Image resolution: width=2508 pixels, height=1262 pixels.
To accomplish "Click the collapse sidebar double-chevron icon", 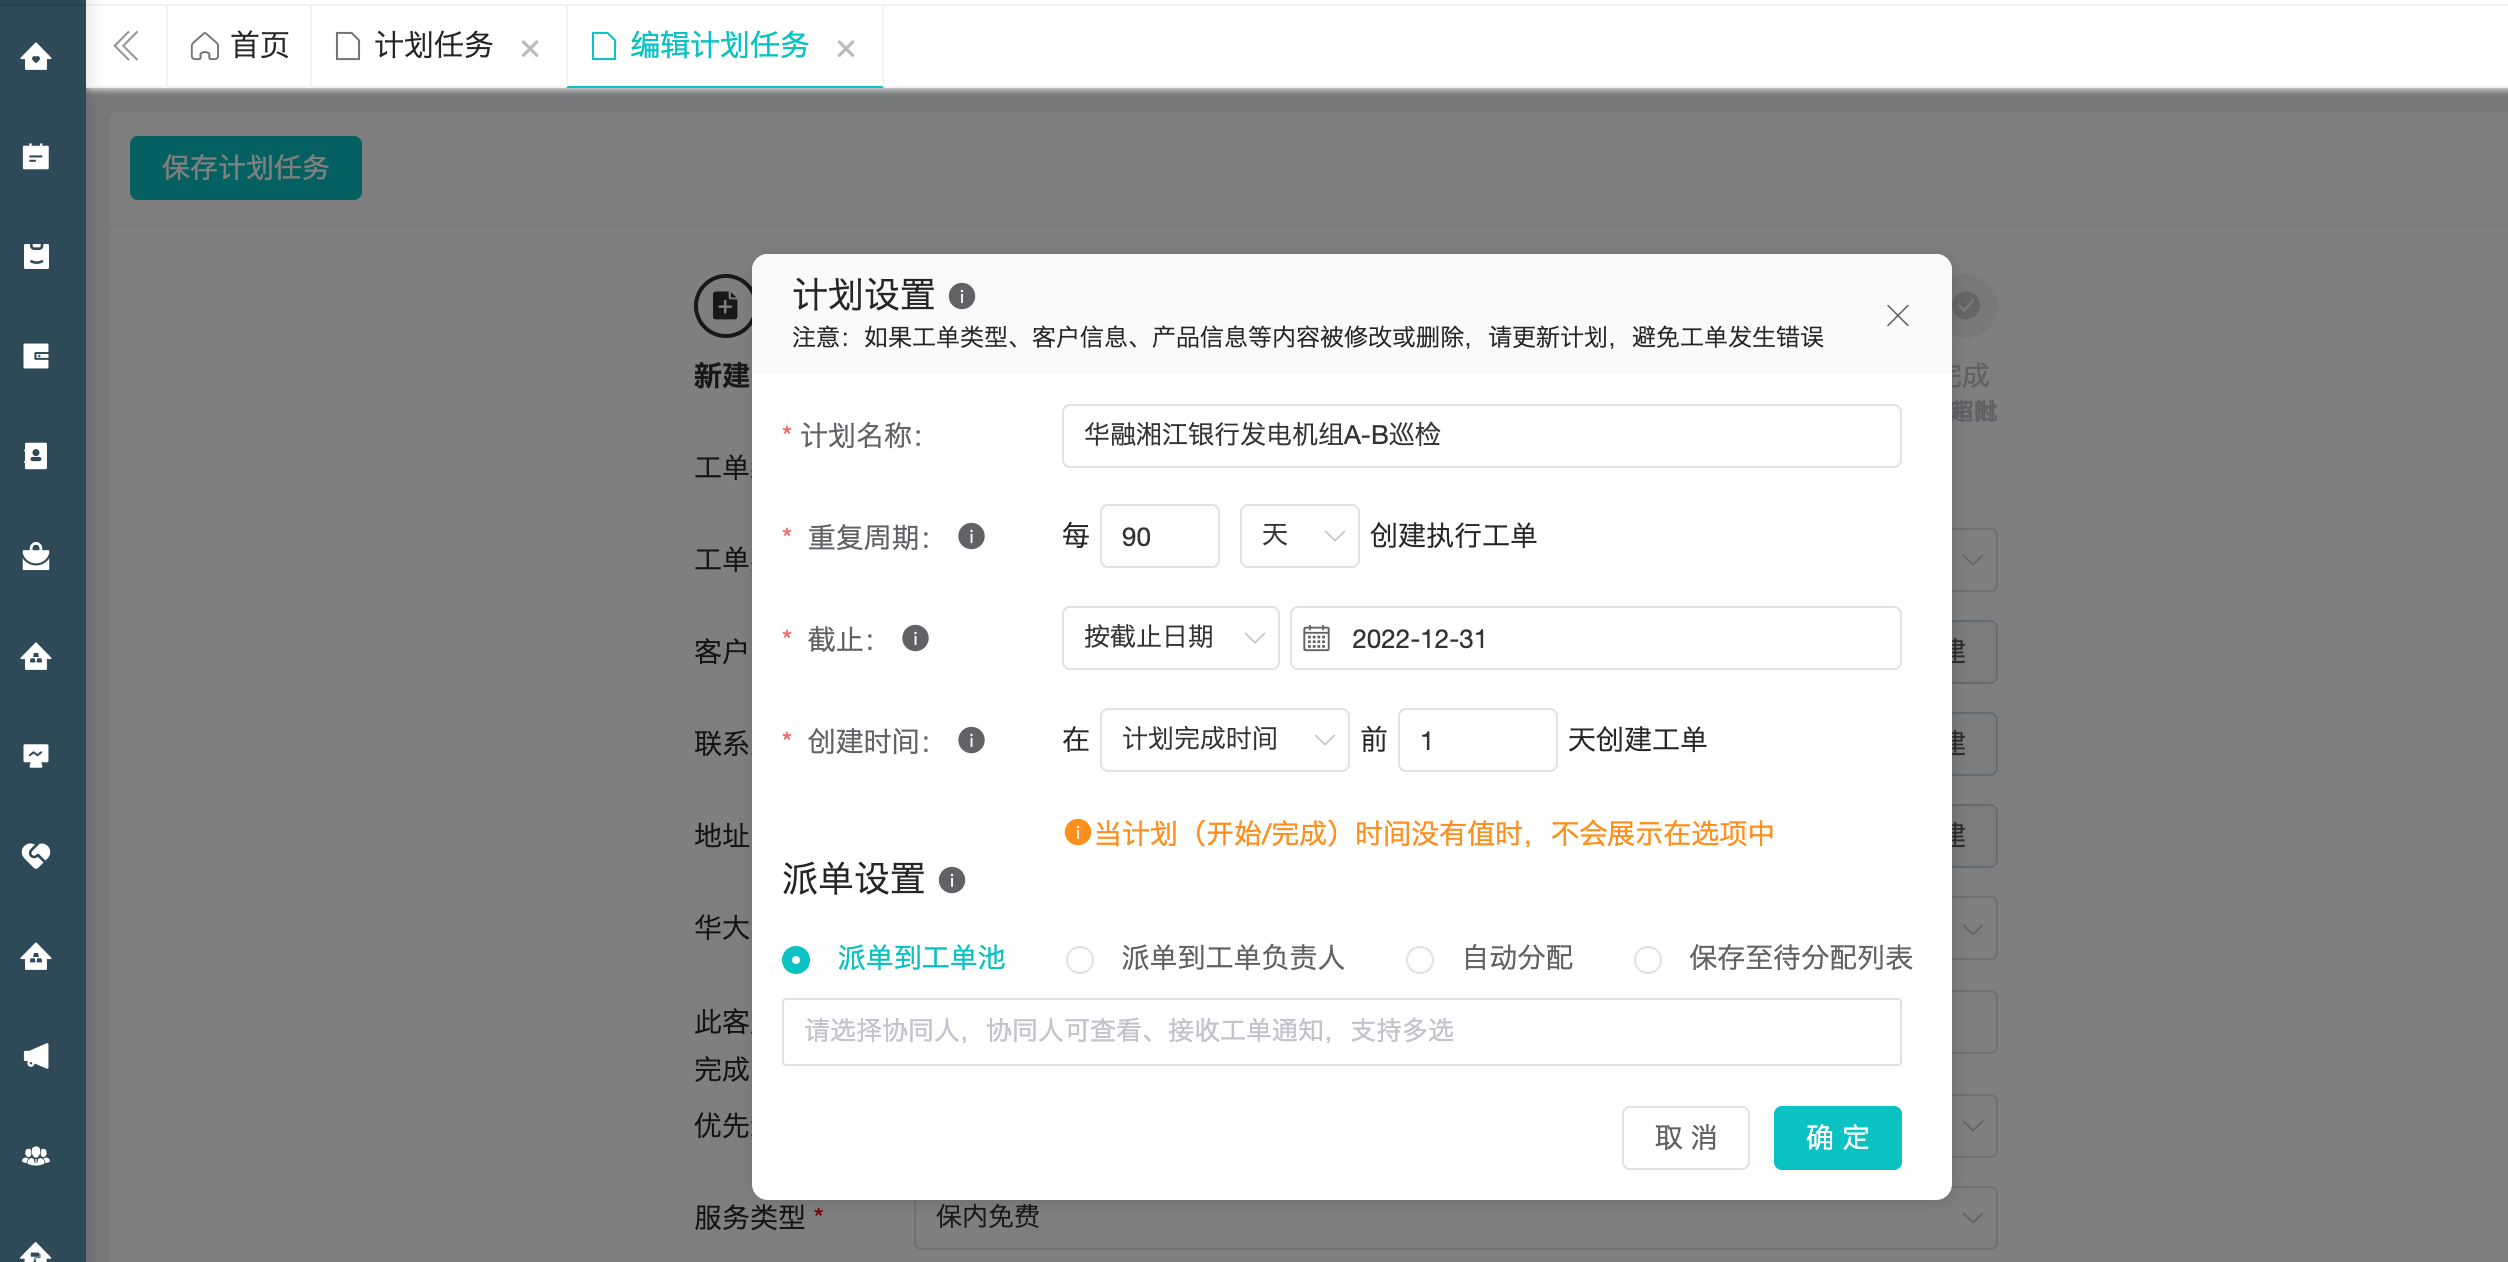I will click(126, 46).
